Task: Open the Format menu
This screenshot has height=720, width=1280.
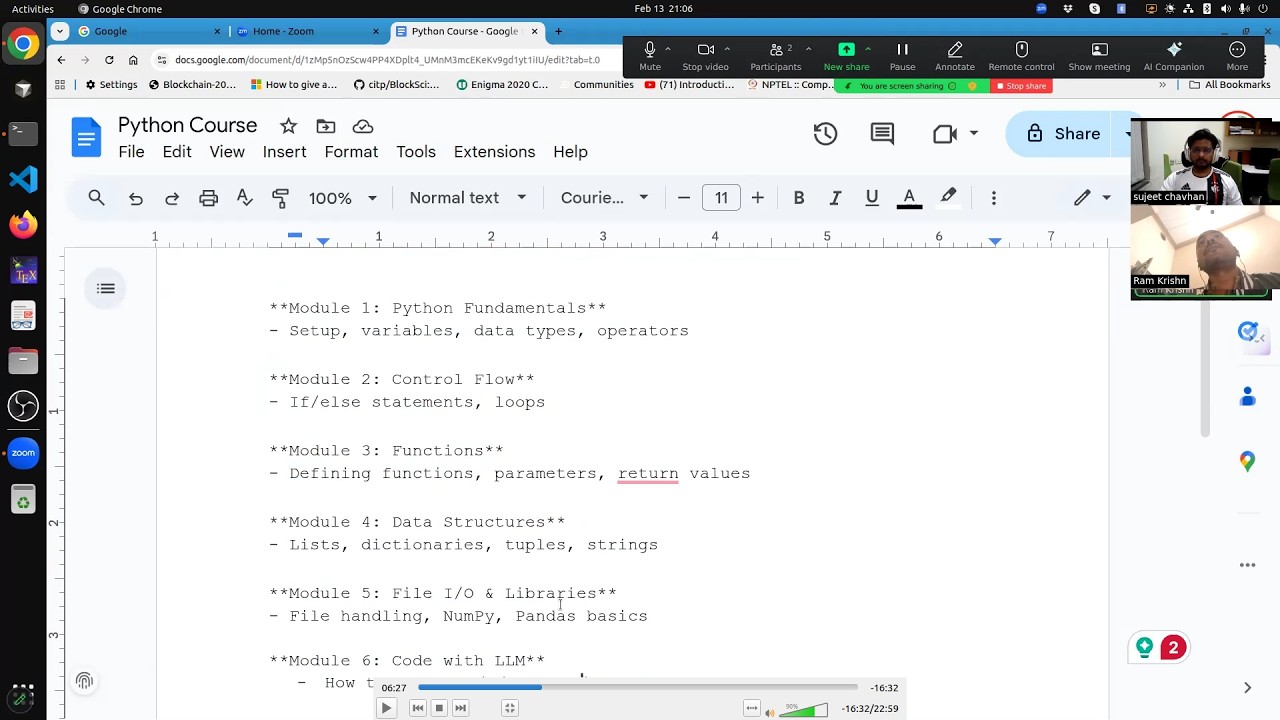Action: pos(351,152)
